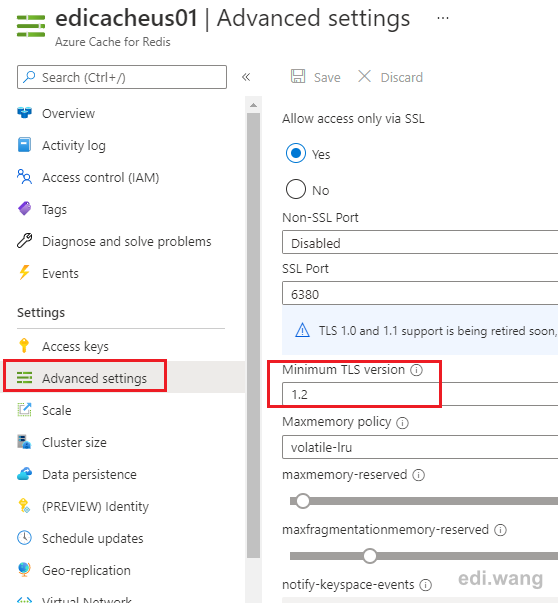Viewport: 558px width, 603px height.
Task: Click info icon next to Minimum TLS version
Action: click(416, 370)
